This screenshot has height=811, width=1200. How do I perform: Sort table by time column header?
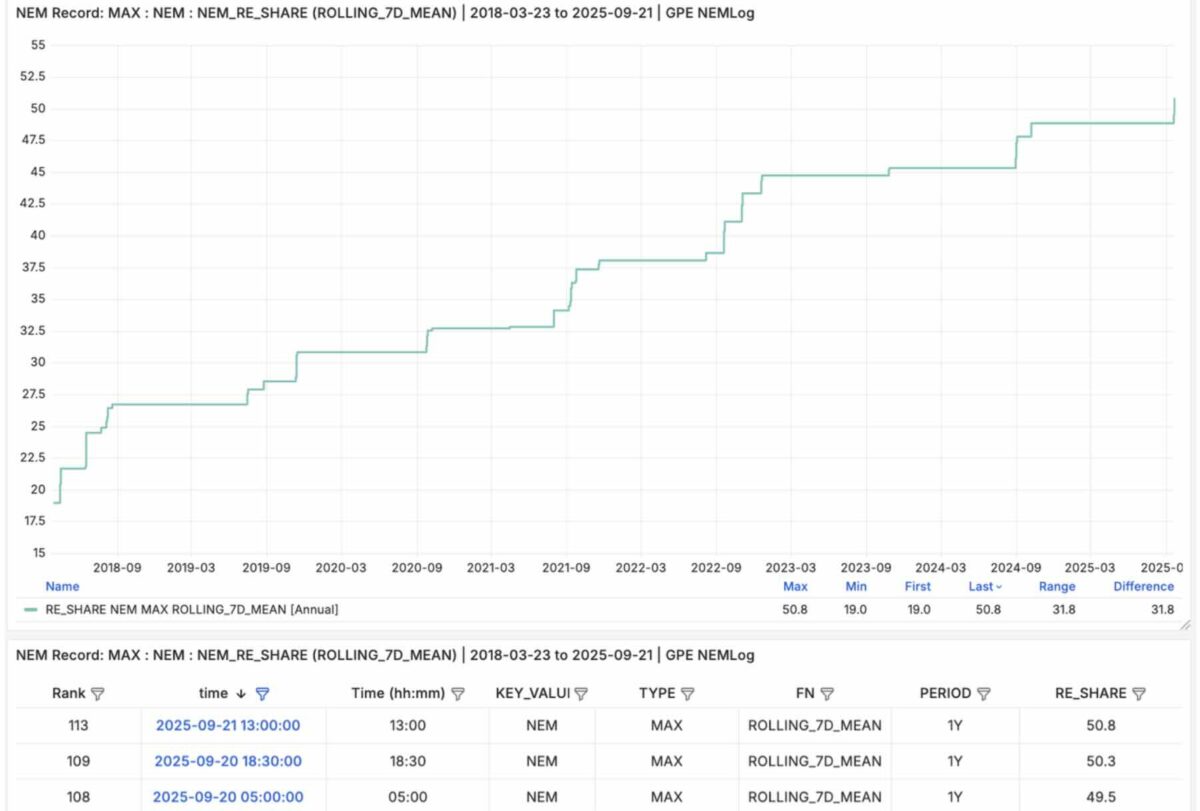[x=213, y=693]
